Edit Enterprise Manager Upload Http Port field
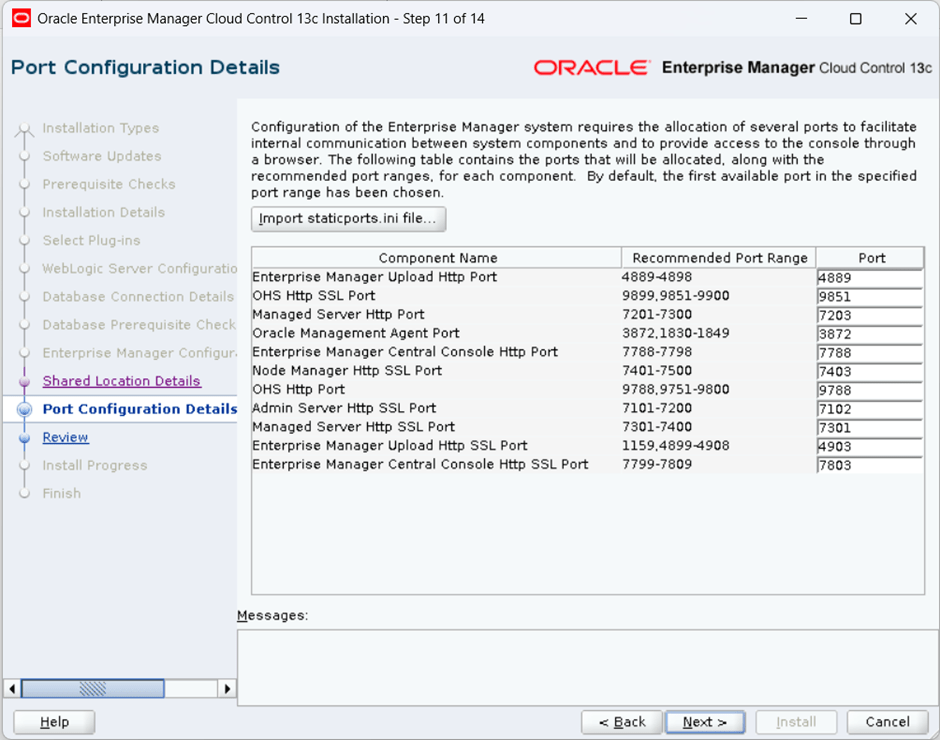This screenshot has width=940, height=740. [x=868, y=278]
